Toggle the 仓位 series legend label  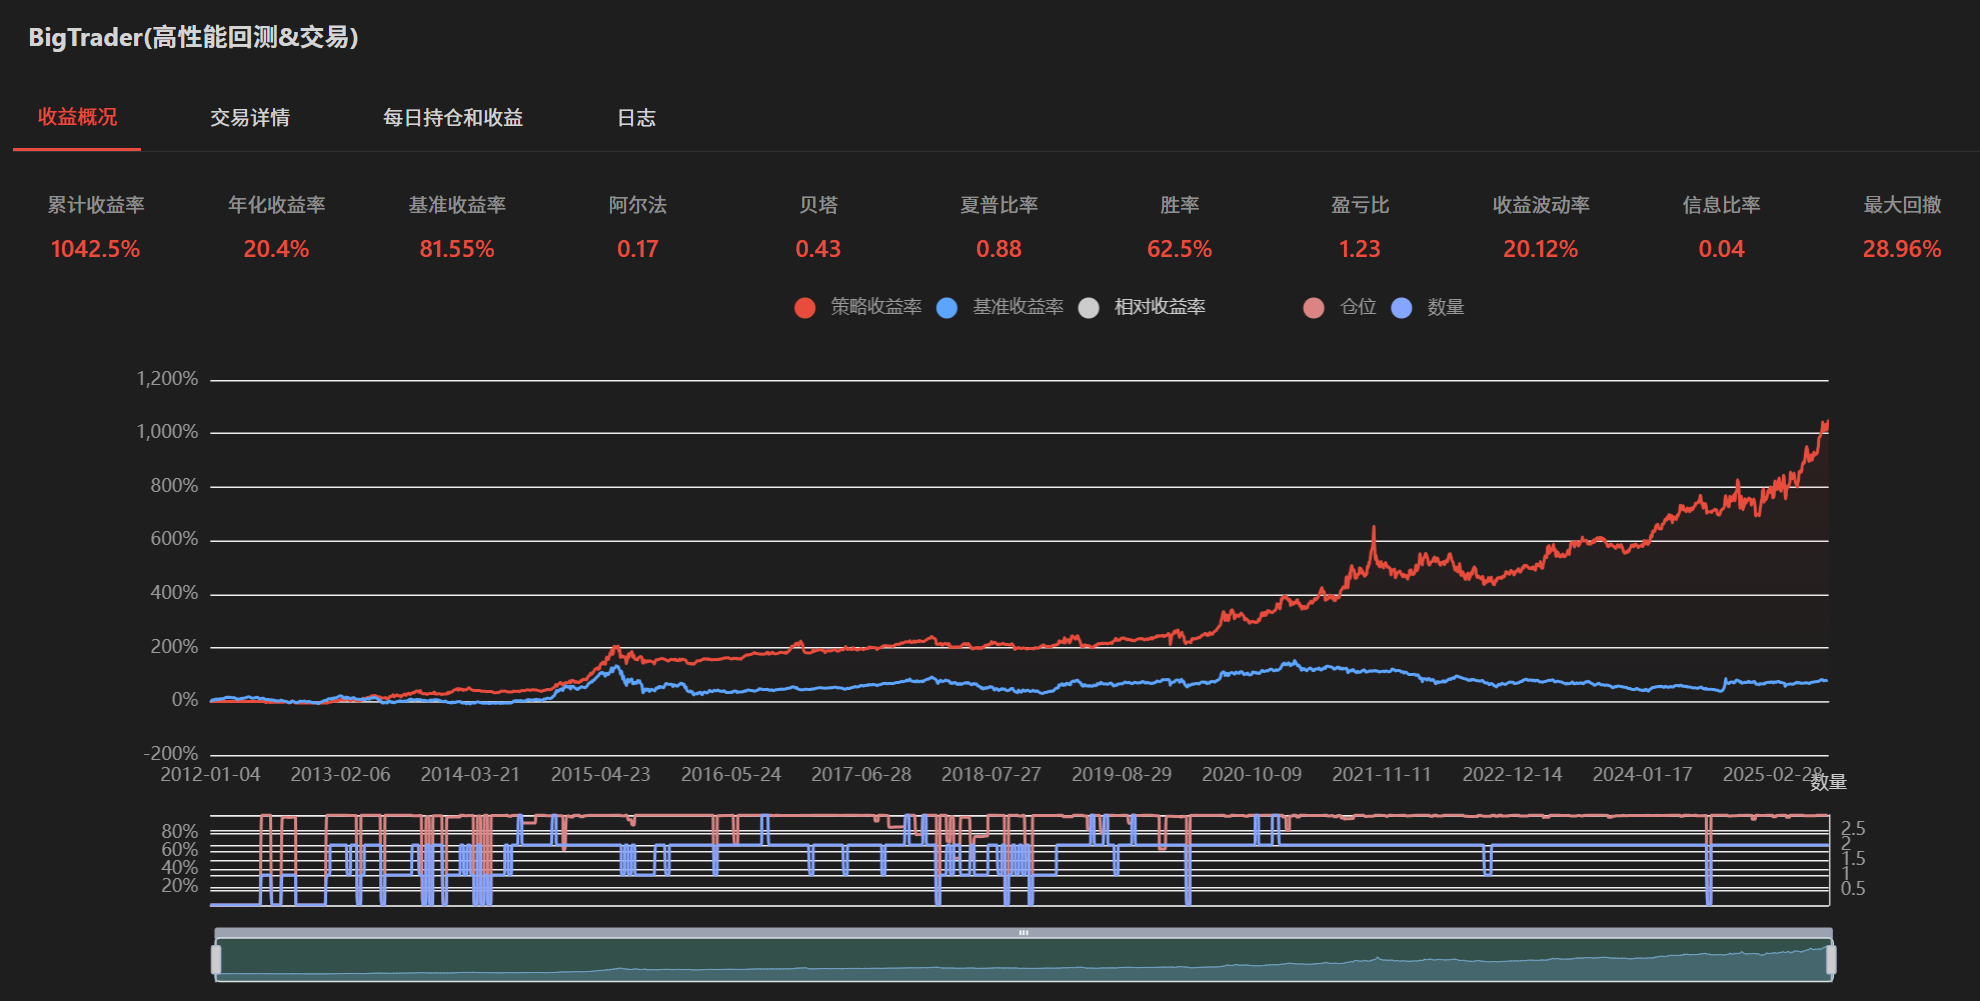pos(1357,307)
